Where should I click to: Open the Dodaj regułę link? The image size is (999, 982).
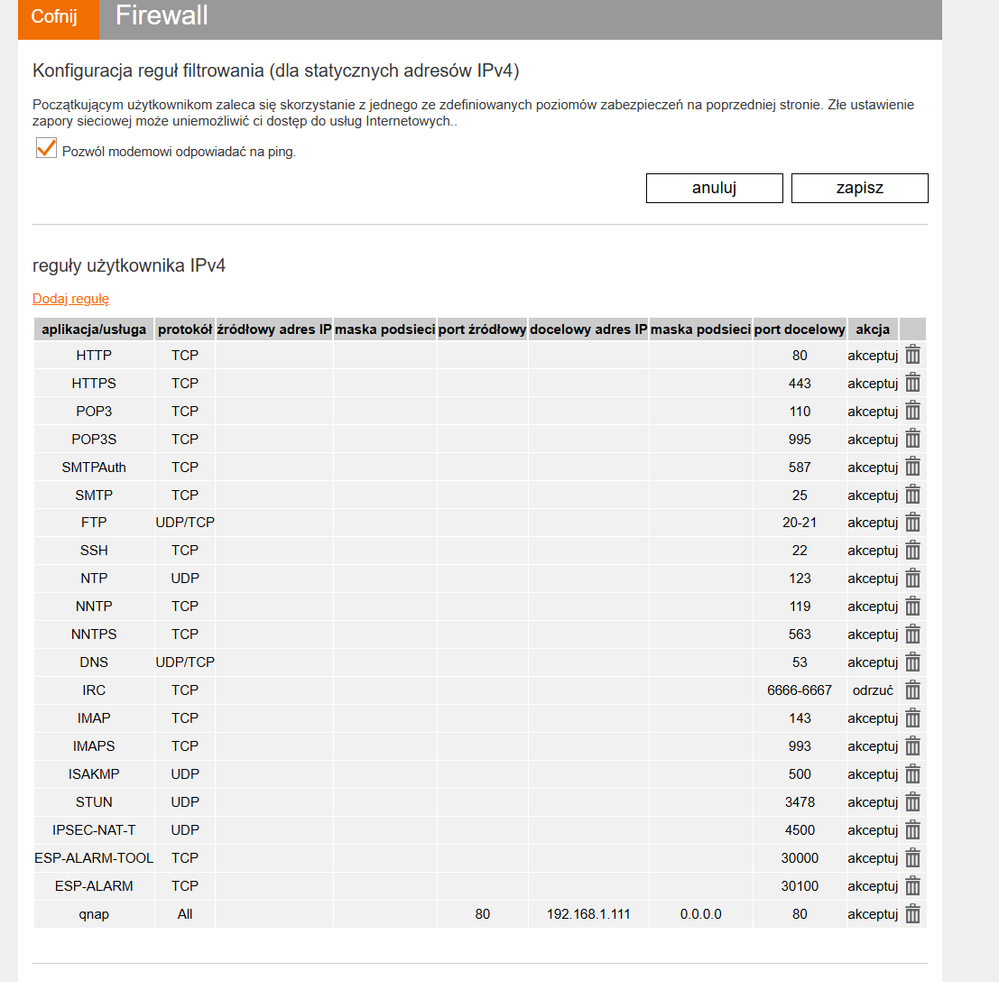pos(71,299)
